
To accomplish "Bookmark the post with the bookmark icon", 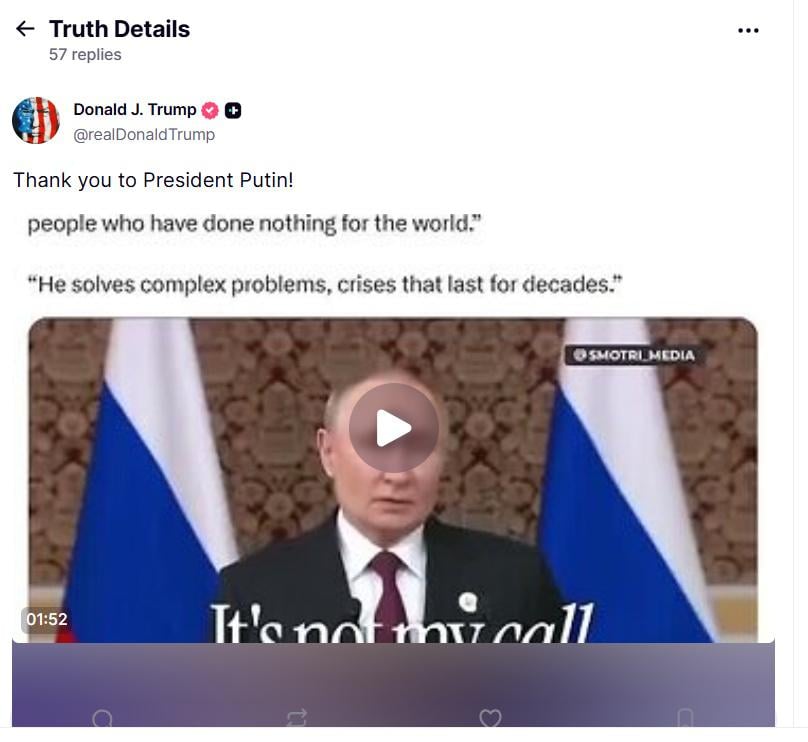I will [685, 718].
